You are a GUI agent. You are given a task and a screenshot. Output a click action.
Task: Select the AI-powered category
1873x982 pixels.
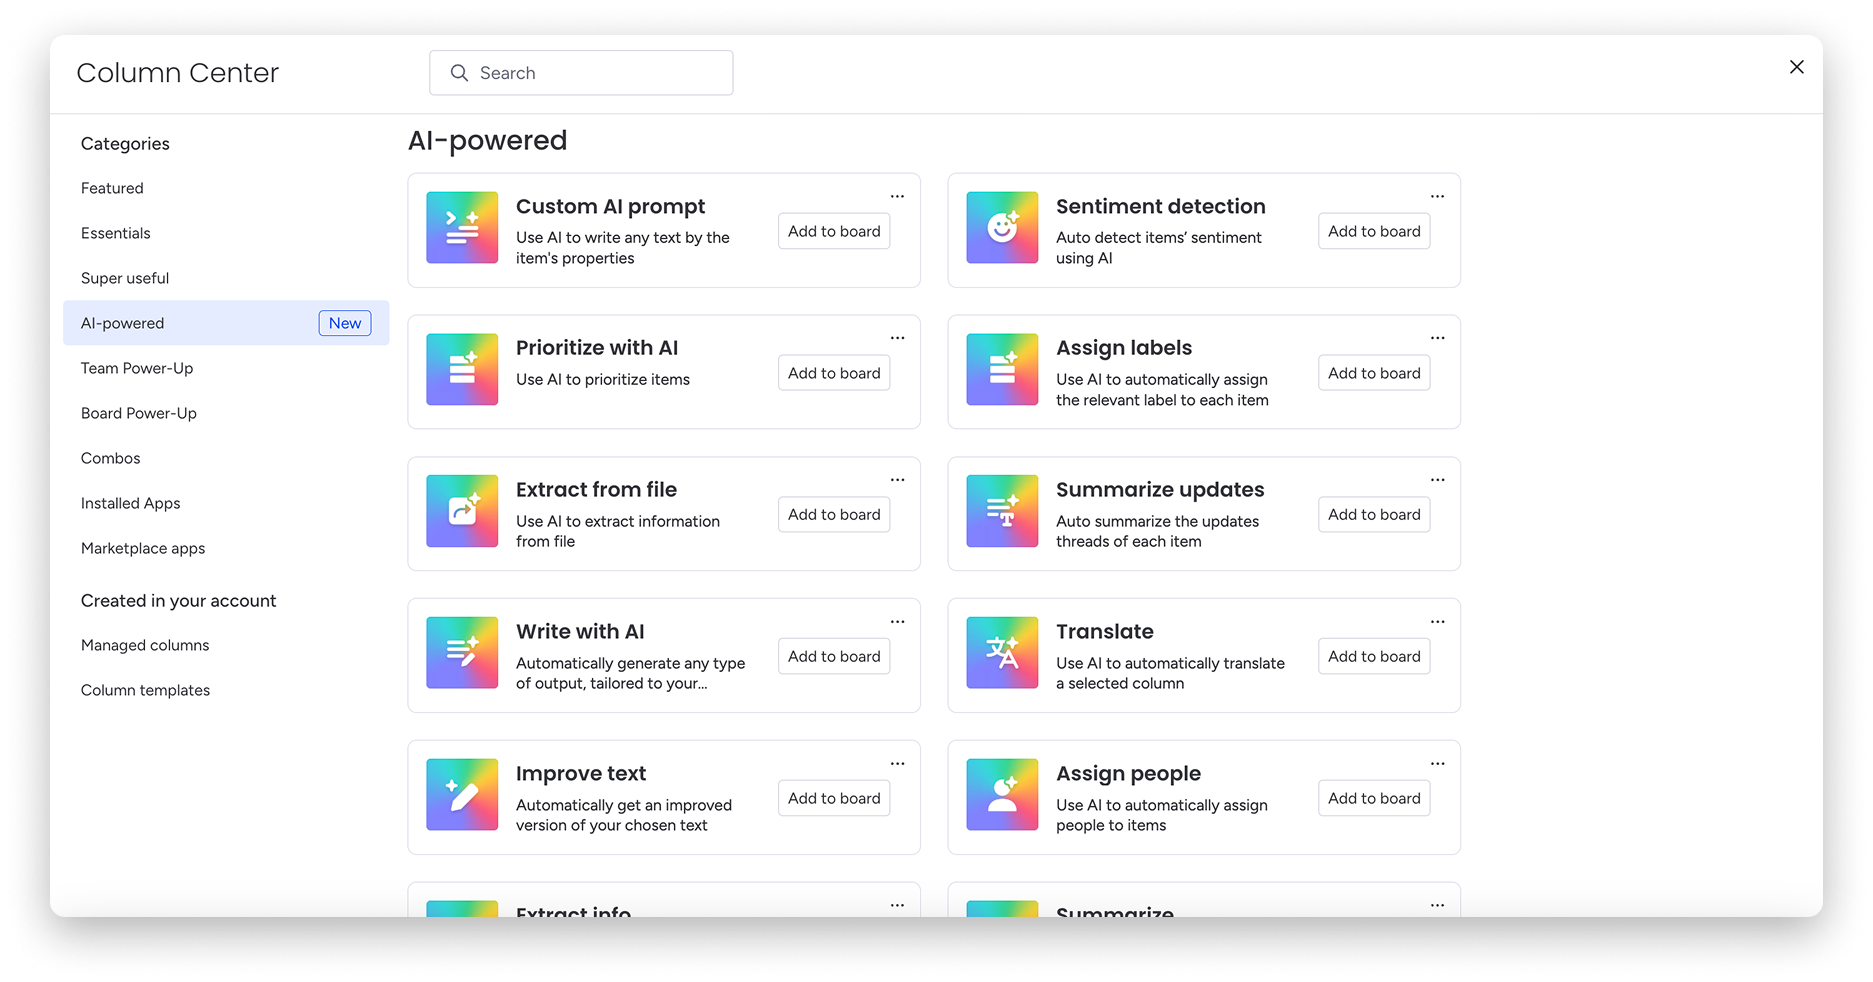(226, 323)
